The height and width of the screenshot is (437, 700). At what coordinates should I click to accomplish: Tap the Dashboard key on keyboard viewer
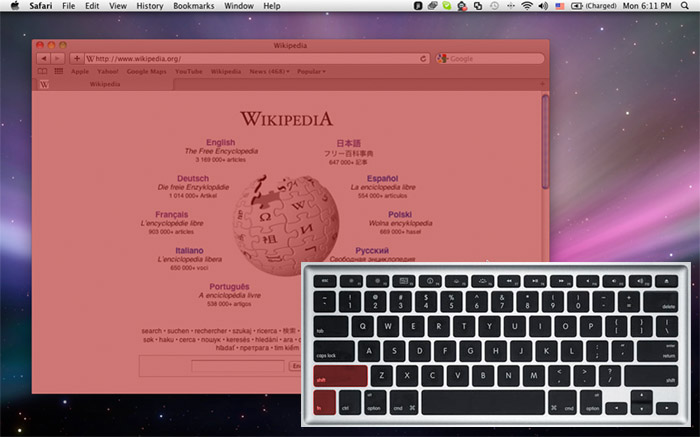click(x=430, y=281)
